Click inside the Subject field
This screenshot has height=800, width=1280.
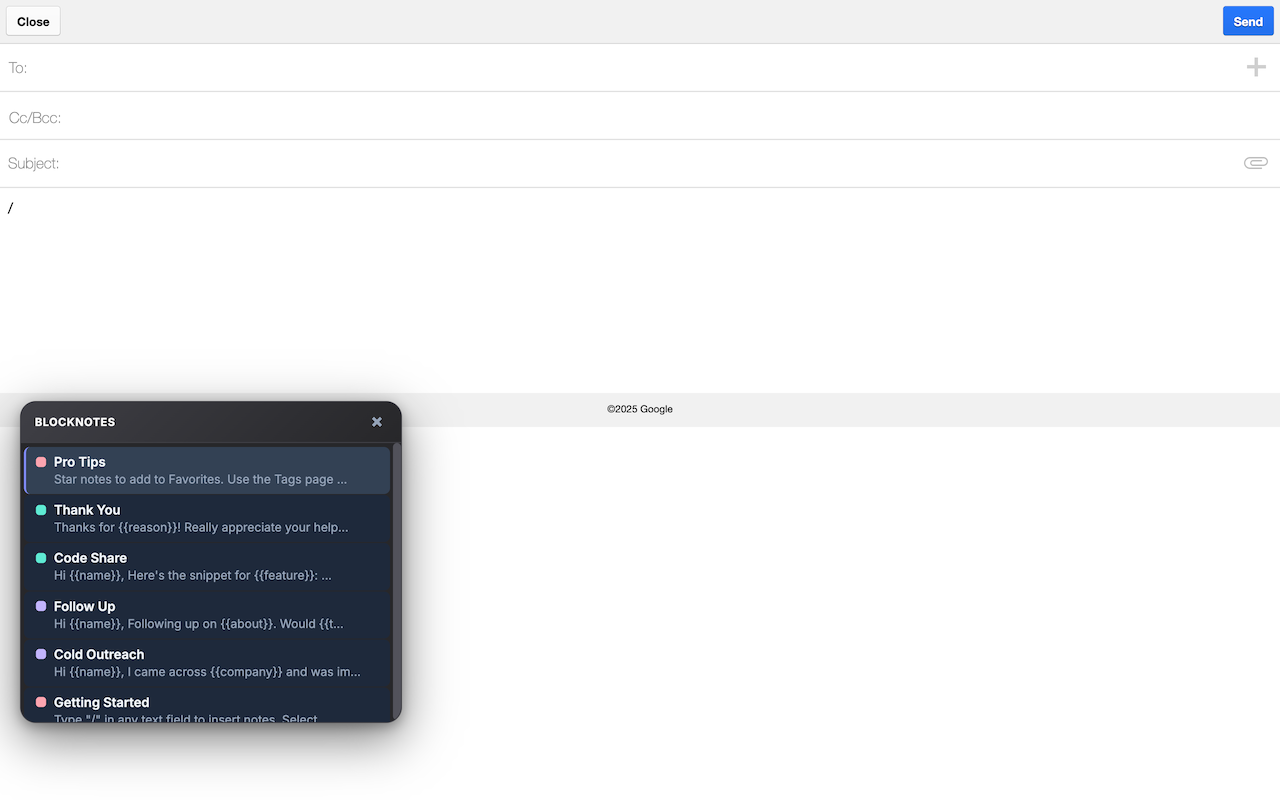[400, 162]
